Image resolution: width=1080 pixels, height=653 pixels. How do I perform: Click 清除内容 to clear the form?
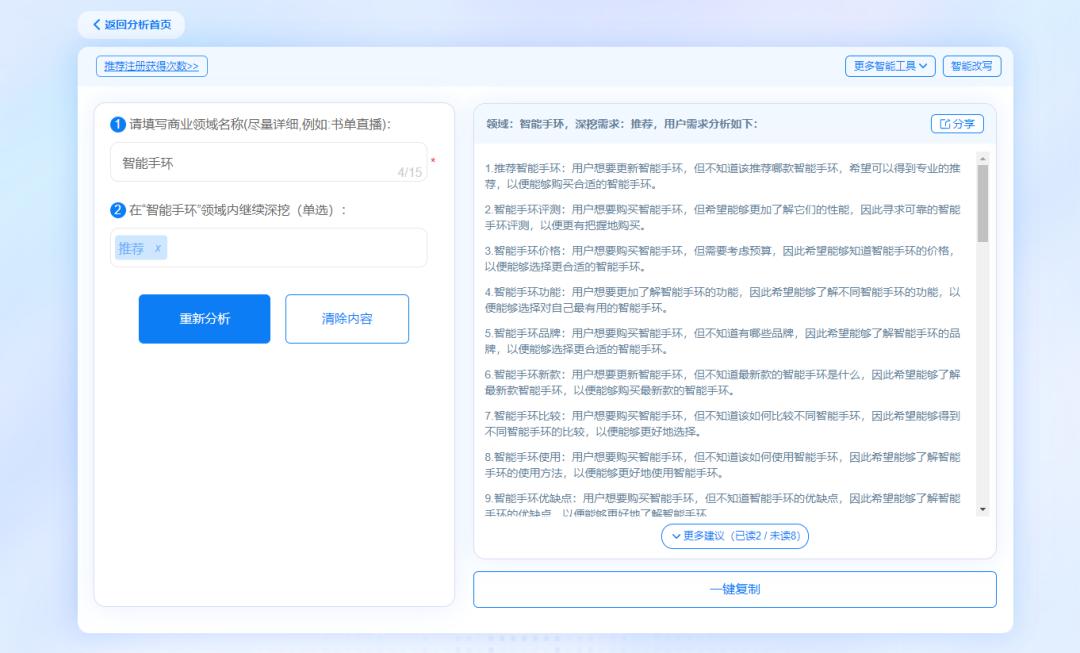(347, 318)
